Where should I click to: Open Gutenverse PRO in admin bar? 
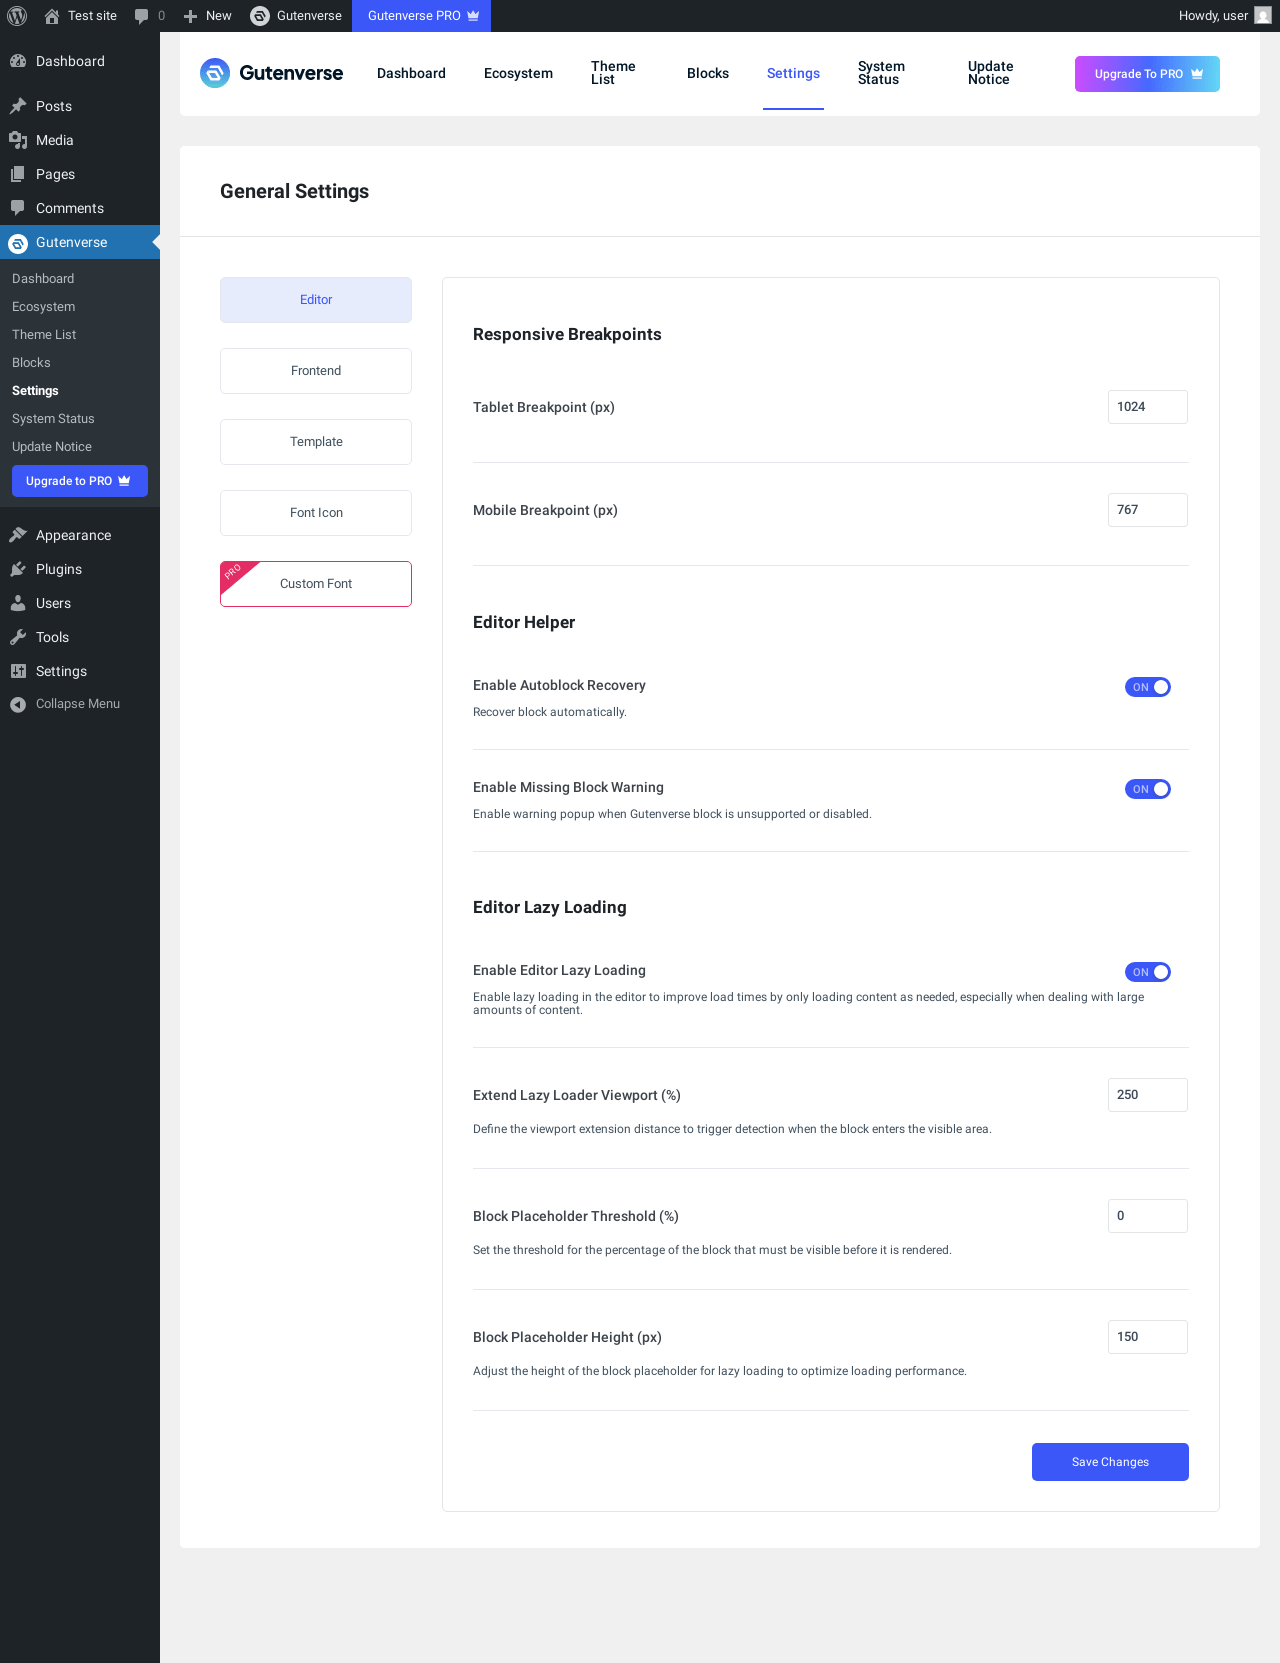tap(422, 16)
